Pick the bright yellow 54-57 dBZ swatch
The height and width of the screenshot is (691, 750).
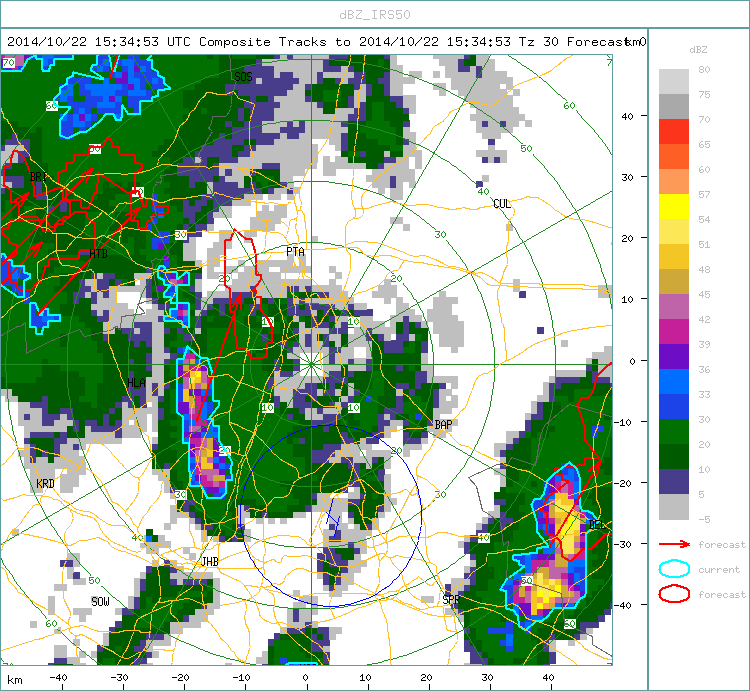pos(673,207)
